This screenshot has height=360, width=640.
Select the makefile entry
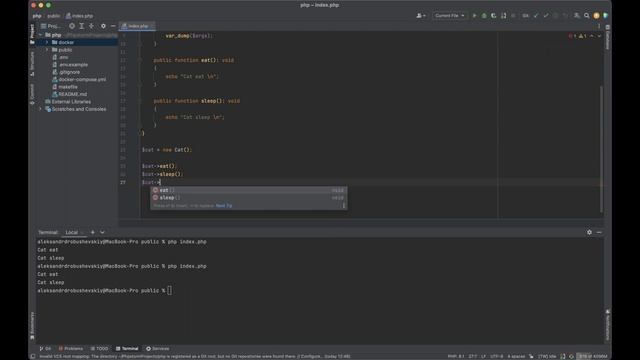tap(64, 87)
